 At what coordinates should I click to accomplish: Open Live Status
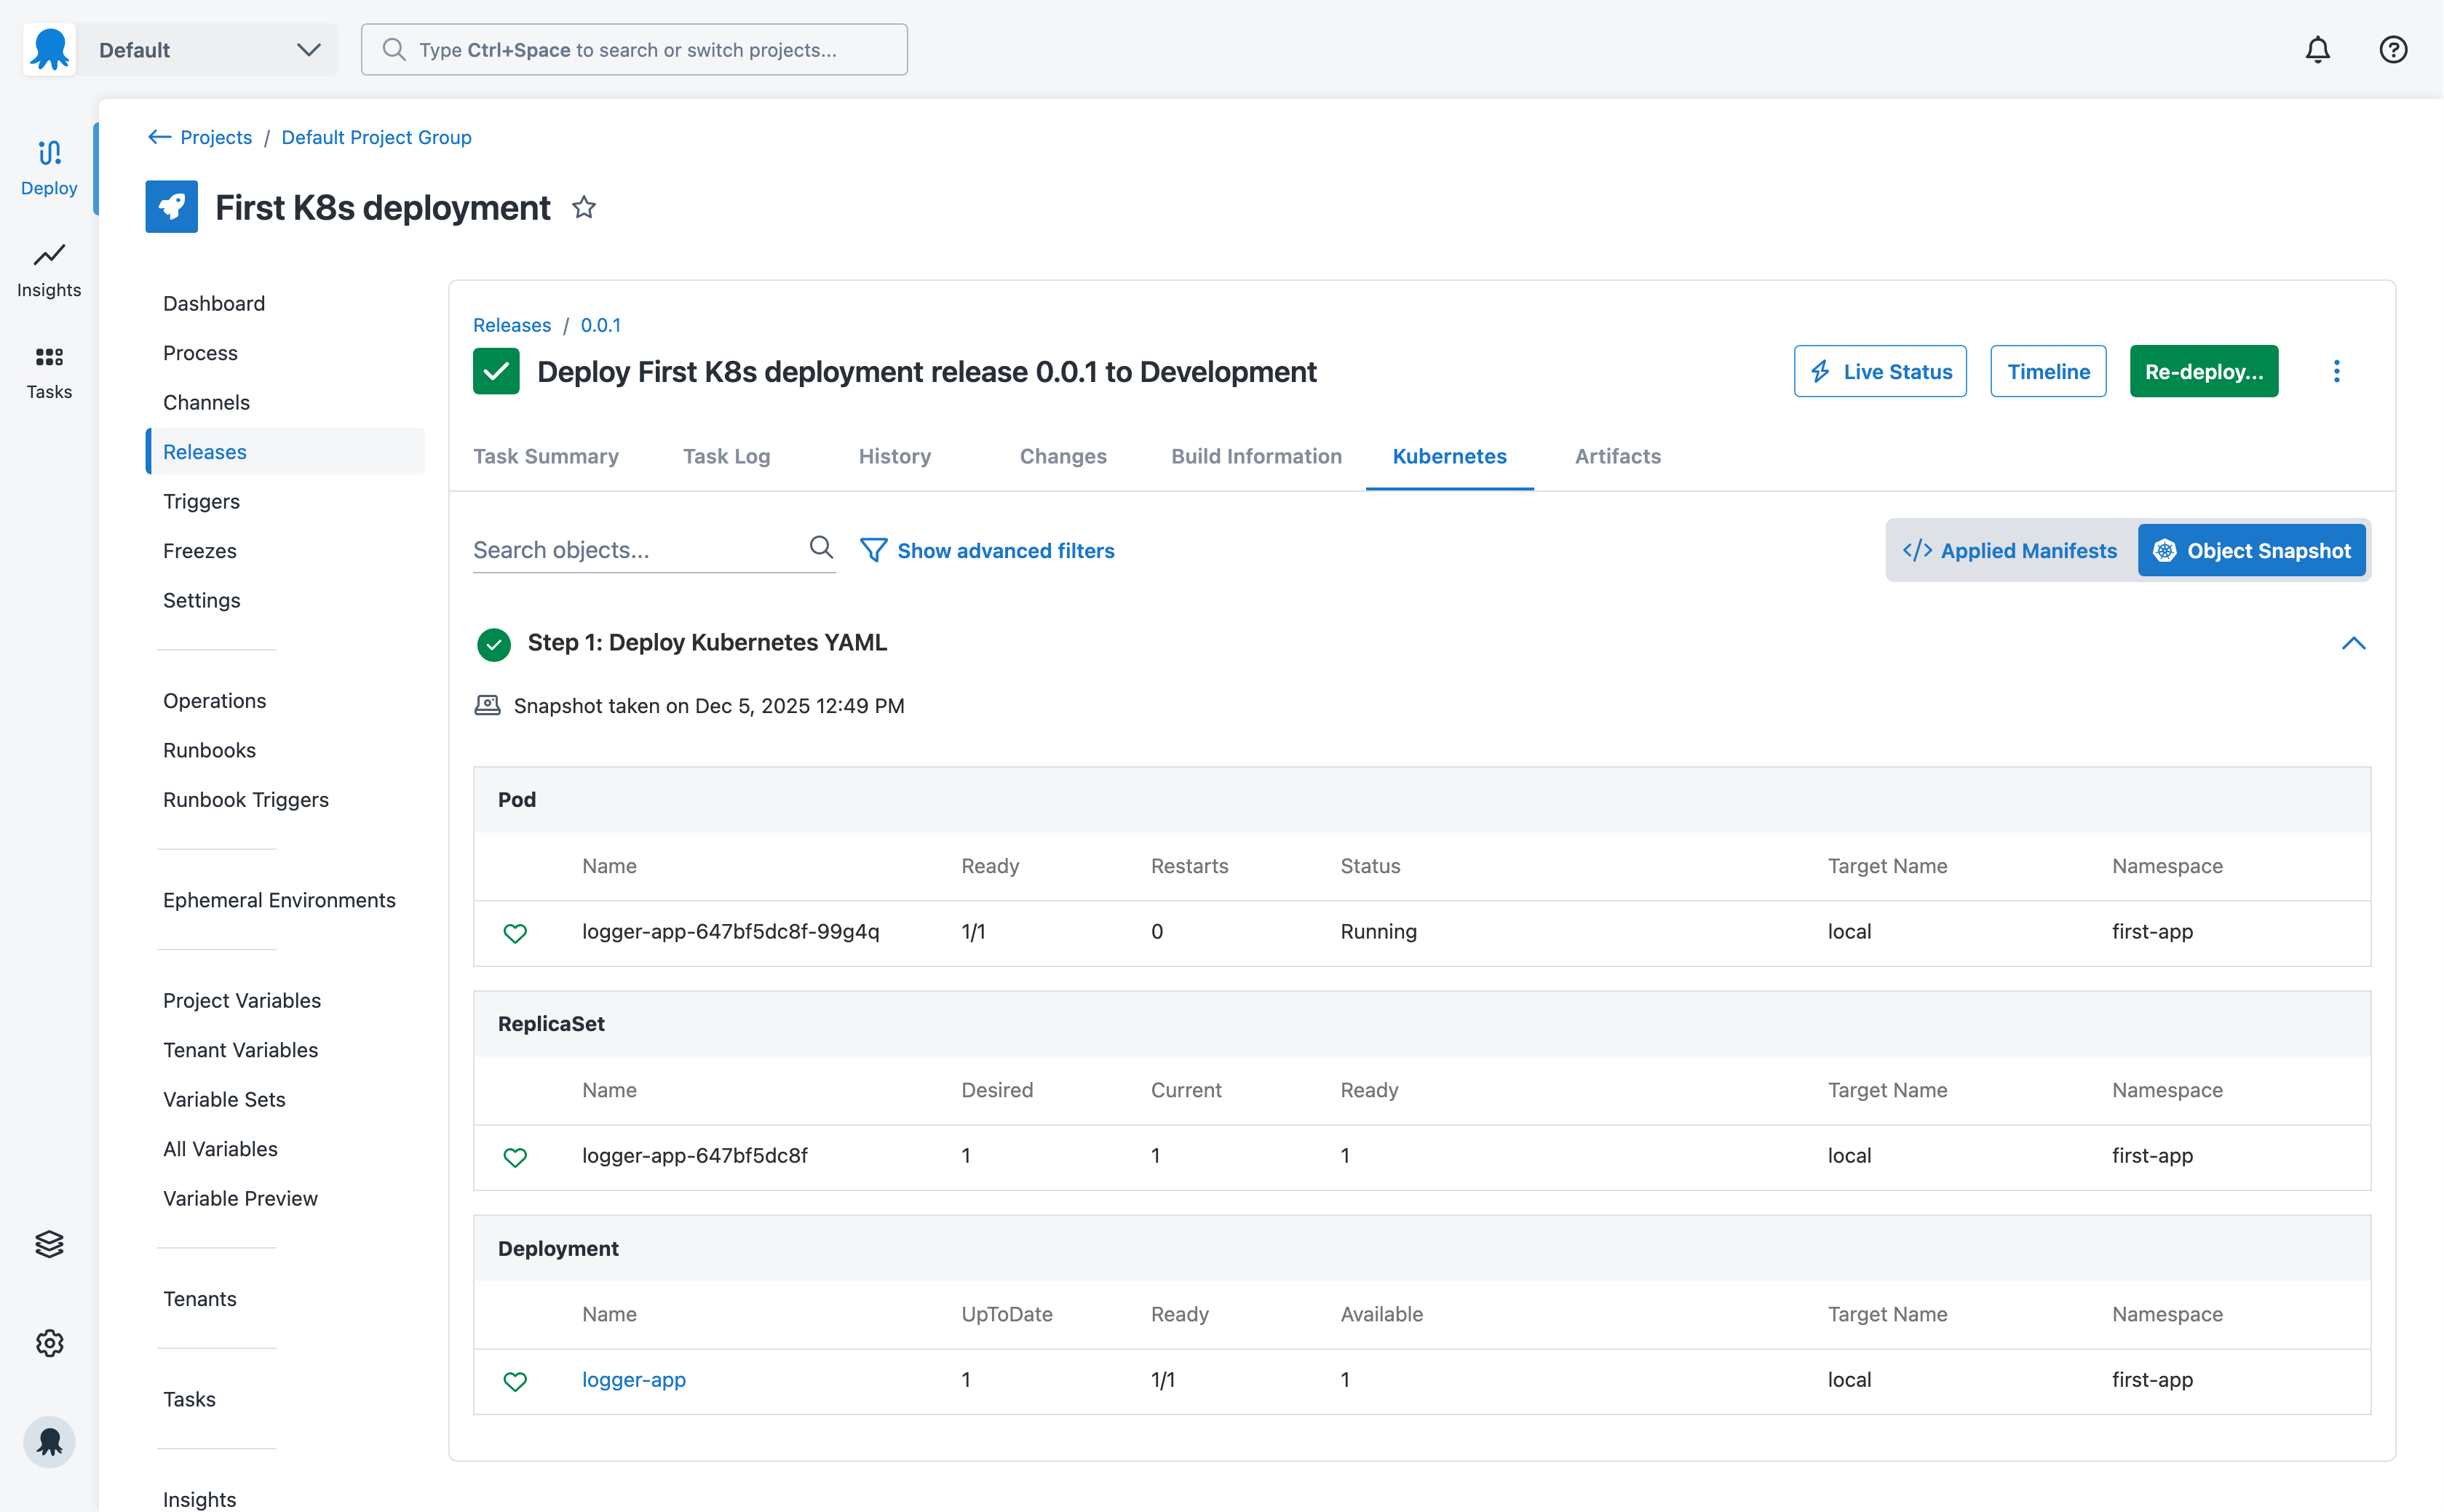[x=1880, y=371]
